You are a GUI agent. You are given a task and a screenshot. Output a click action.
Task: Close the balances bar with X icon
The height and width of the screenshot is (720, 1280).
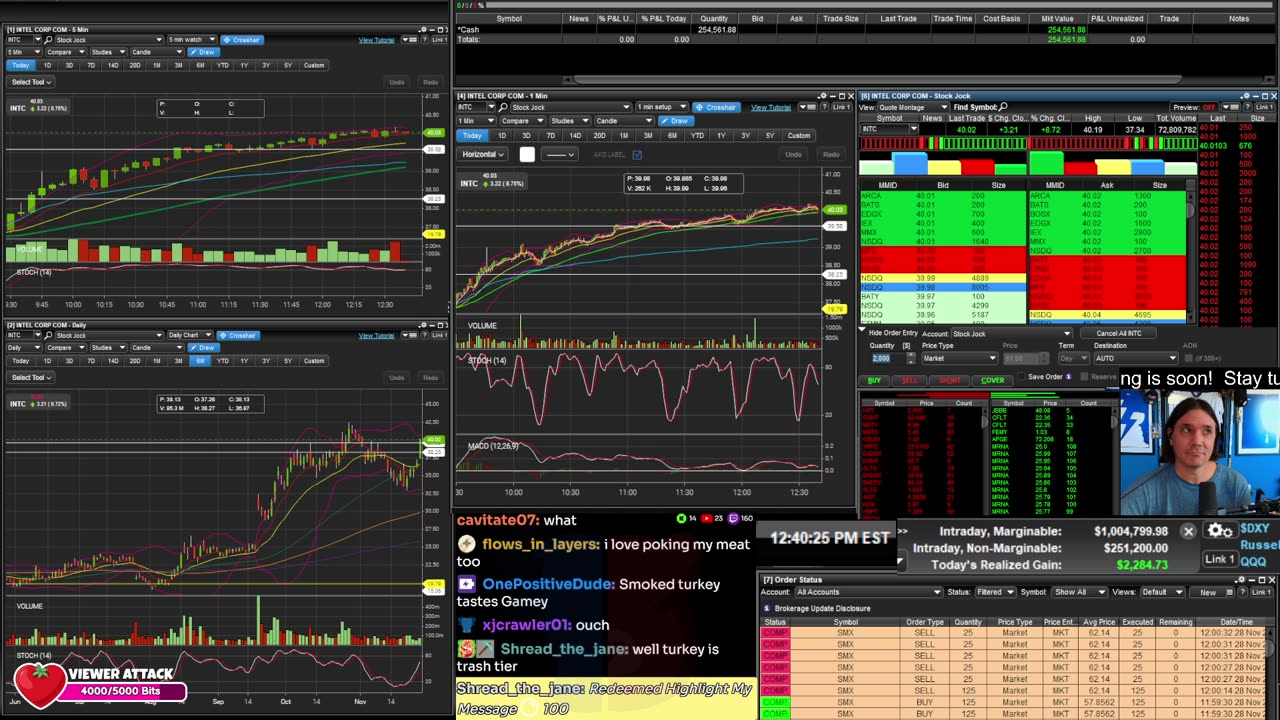(x=1188, y=531)
